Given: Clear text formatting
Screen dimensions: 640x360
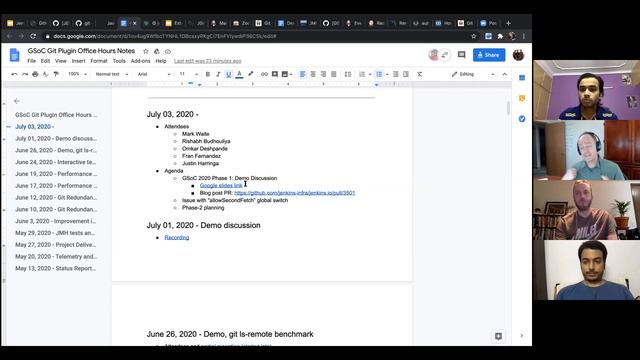Looking at the screenshot, I should (x=420, y=74).
